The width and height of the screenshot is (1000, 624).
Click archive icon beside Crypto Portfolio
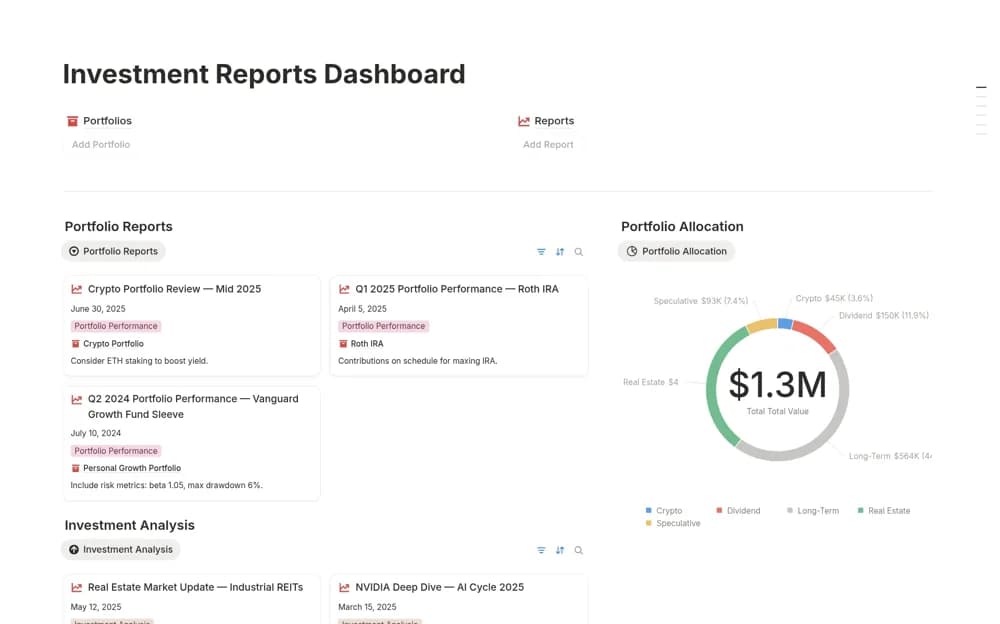click(x=75, y=344)
